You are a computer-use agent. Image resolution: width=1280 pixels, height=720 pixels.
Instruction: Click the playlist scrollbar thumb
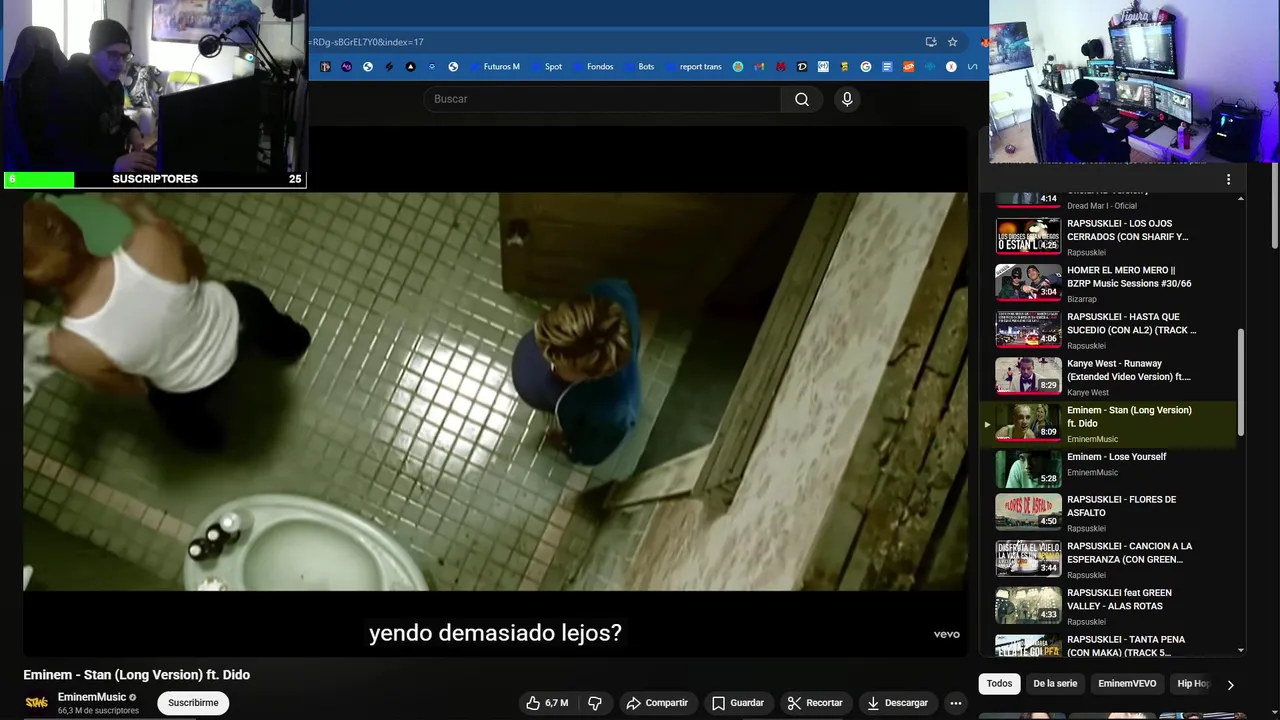[1241, 382]
